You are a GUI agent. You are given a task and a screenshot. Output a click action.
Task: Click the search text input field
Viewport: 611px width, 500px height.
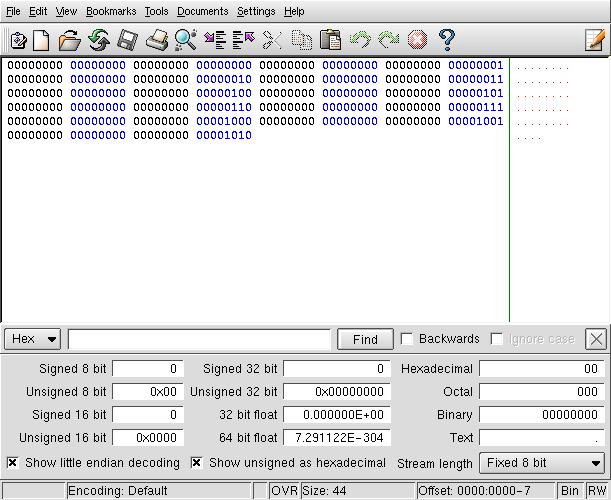(x=199, y=339)
